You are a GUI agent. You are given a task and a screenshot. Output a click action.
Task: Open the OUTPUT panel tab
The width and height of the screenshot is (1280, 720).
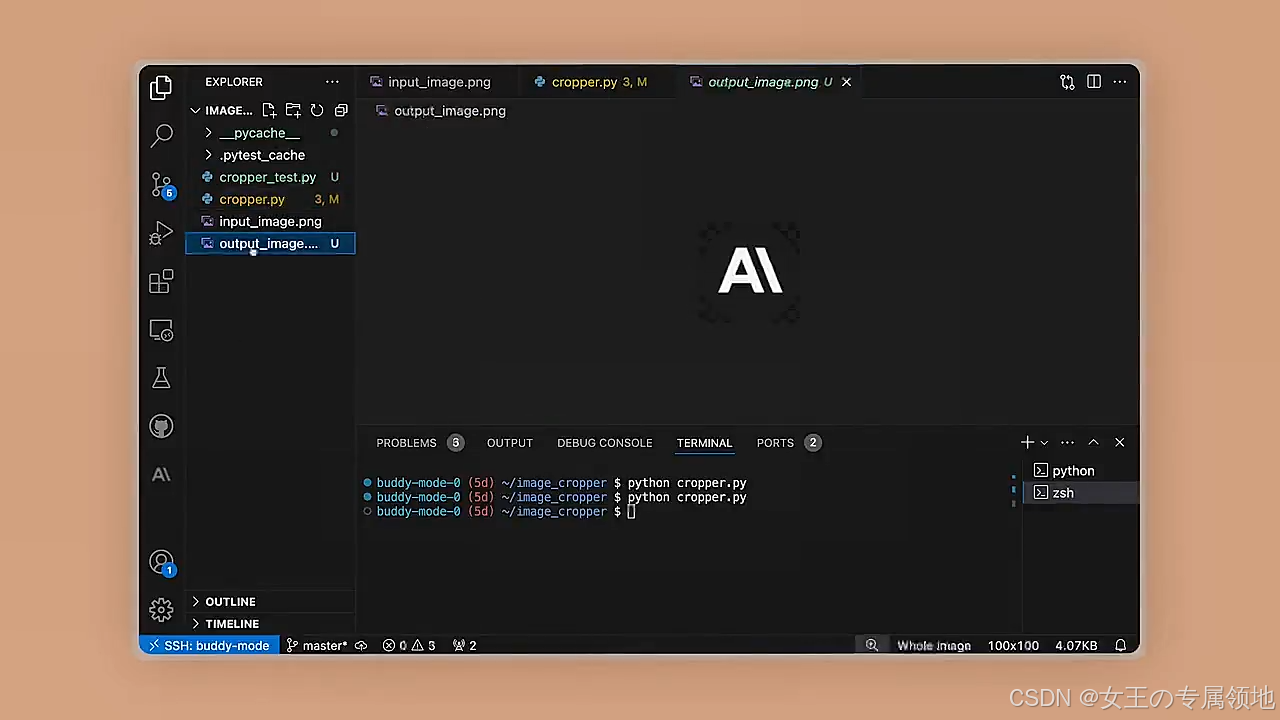coord(510,443)
